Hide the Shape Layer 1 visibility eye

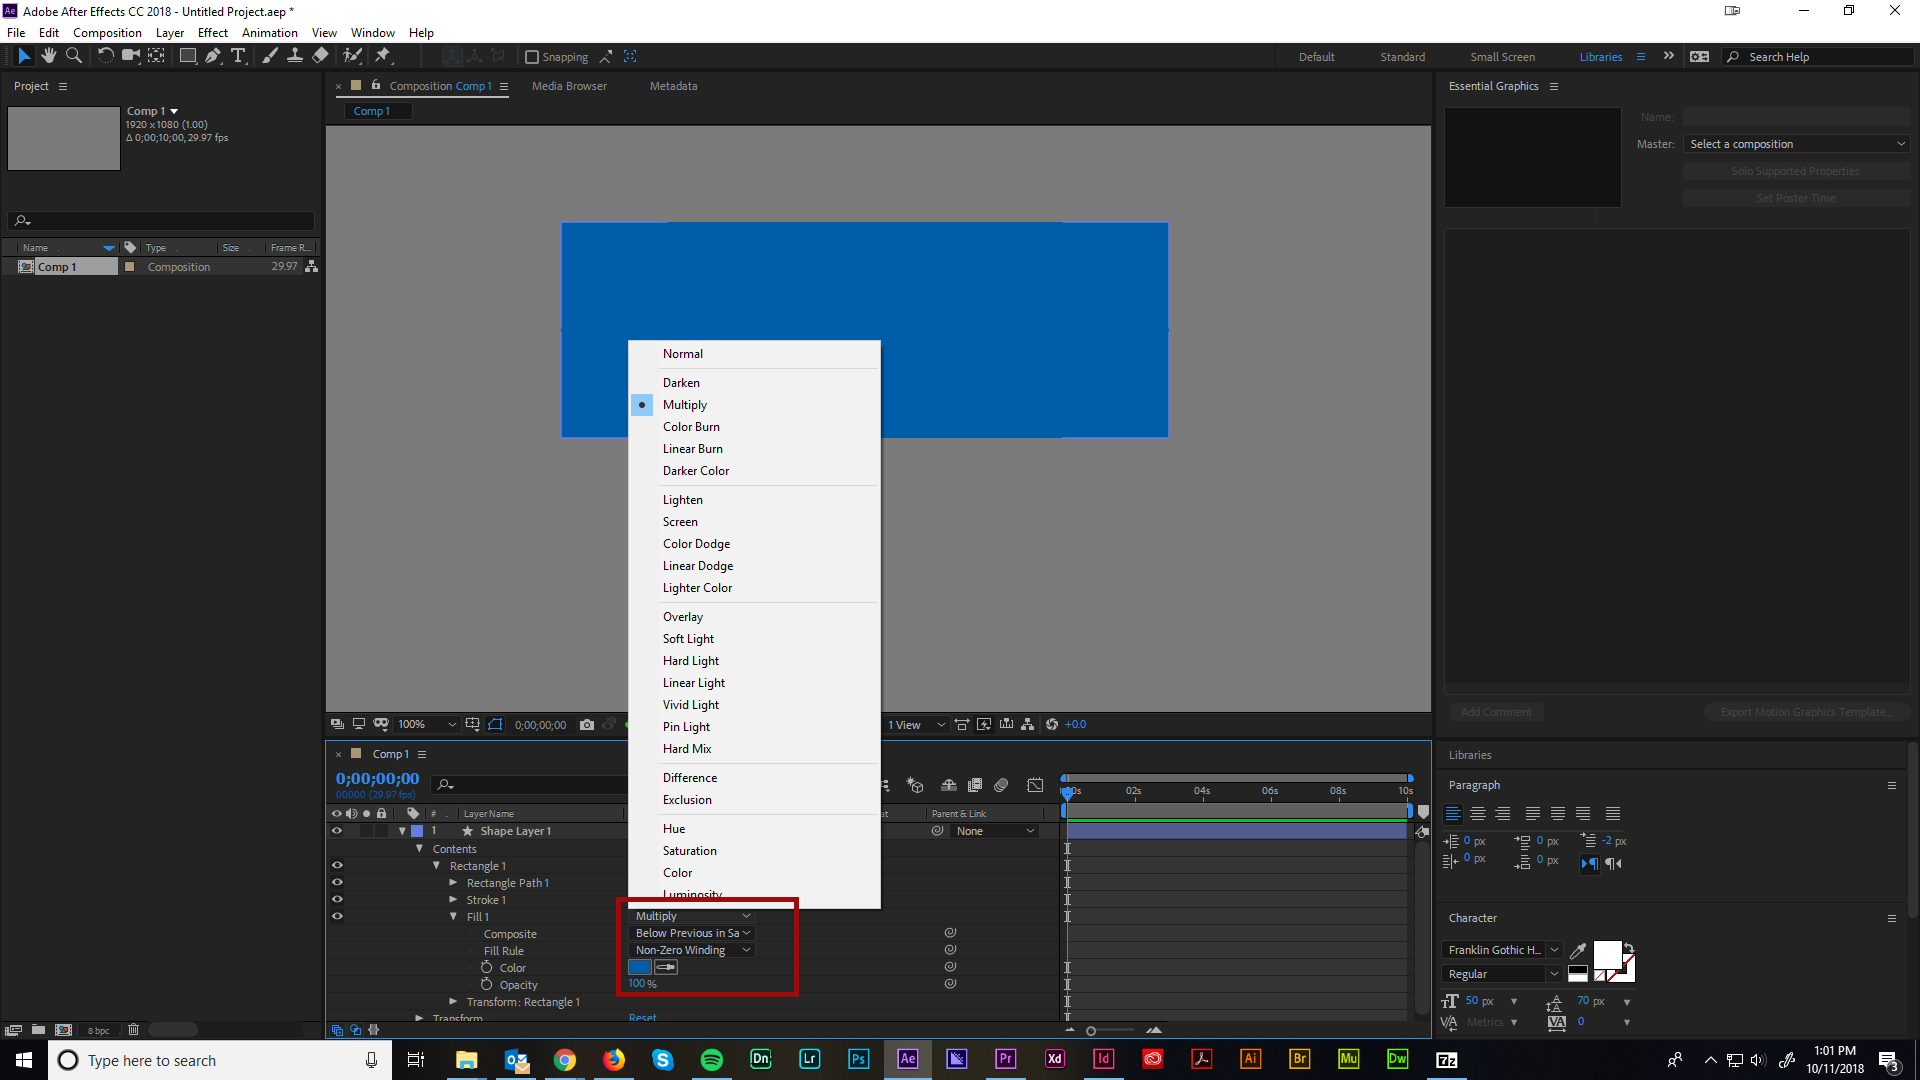(x=337, y=831)
